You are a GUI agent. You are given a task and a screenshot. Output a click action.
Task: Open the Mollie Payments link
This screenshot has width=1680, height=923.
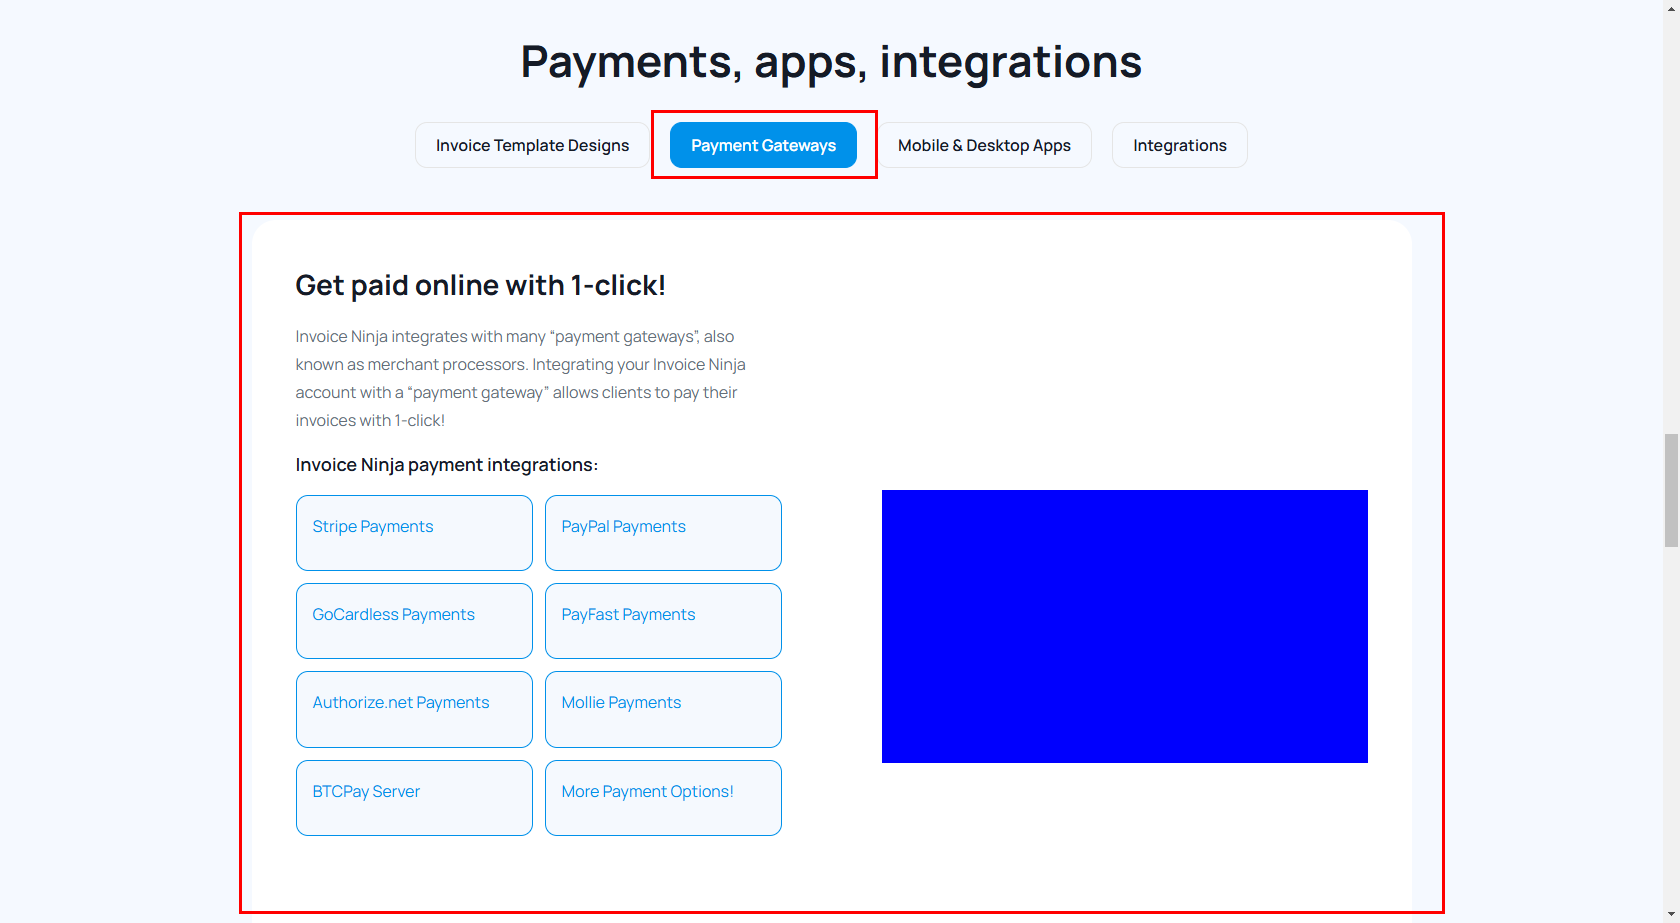pyautogui.click(x=663, y=708)
